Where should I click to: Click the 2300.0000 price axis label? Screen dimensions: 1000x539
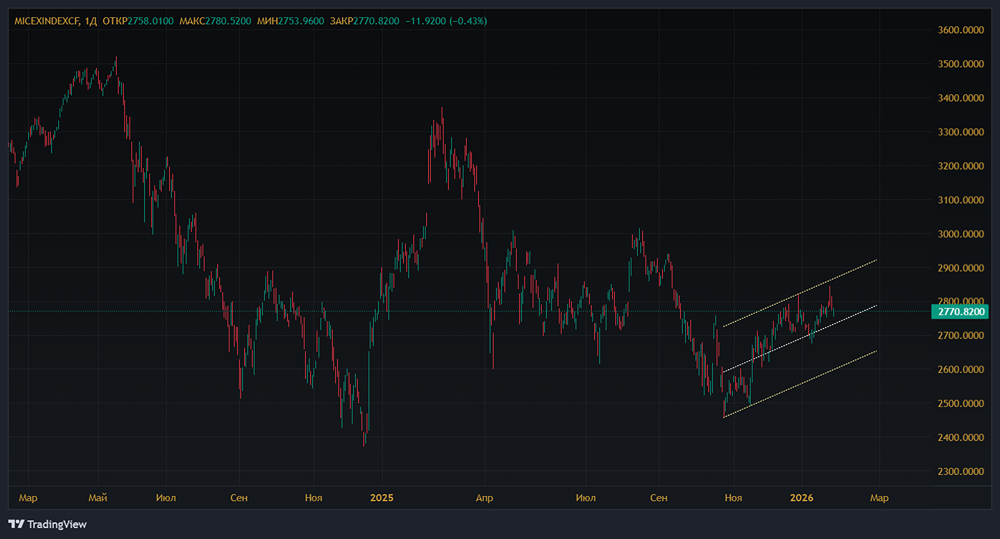pos(961,471)
